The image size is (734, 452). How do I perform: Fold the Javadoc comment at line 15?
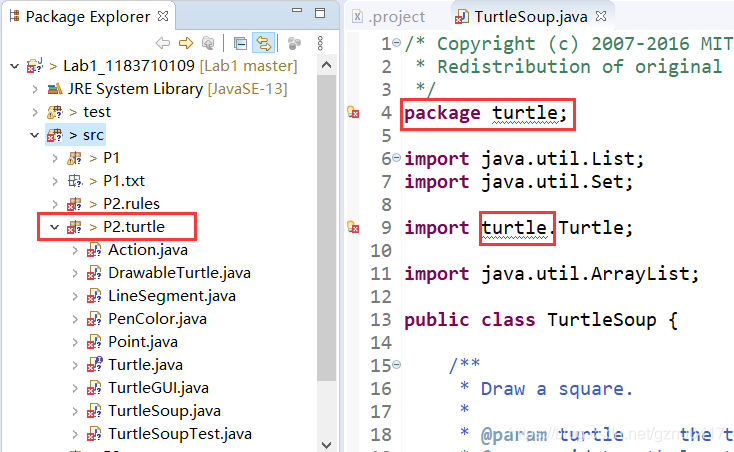coord(396,364)
